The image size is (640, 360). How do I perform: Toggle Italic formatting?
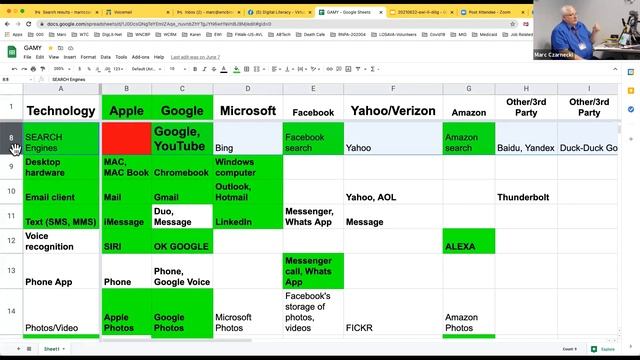[x=204, y=69]
